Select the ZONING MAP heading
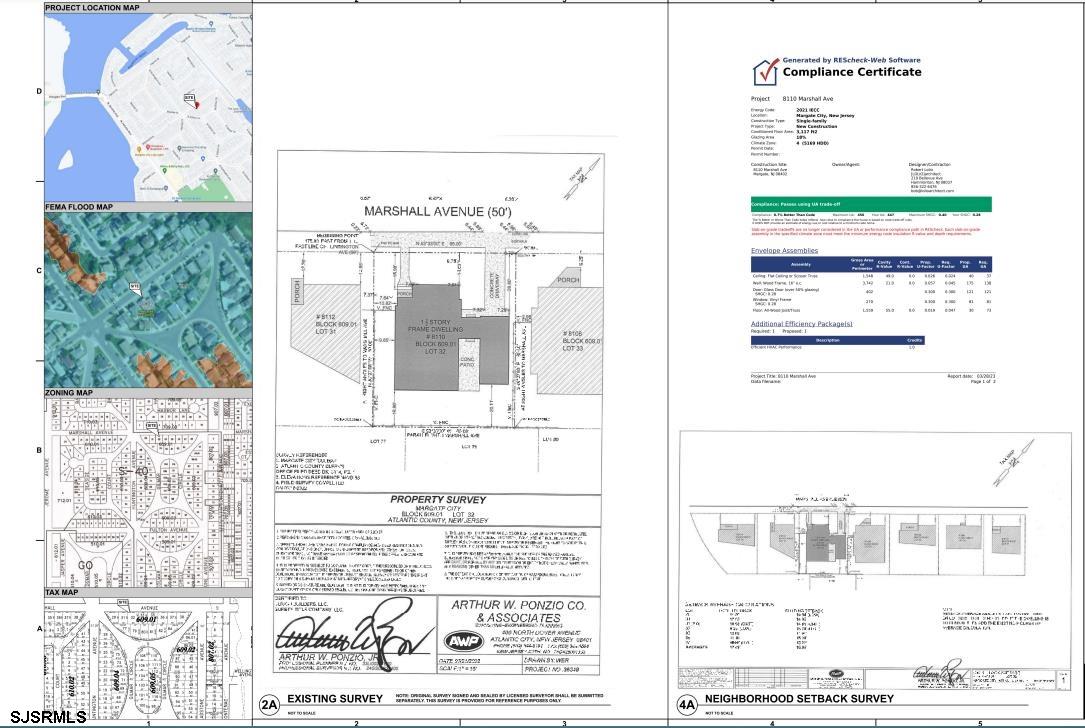Image resolution: width=1085 pixels, height=728 pixels. [x=69, y=393]
